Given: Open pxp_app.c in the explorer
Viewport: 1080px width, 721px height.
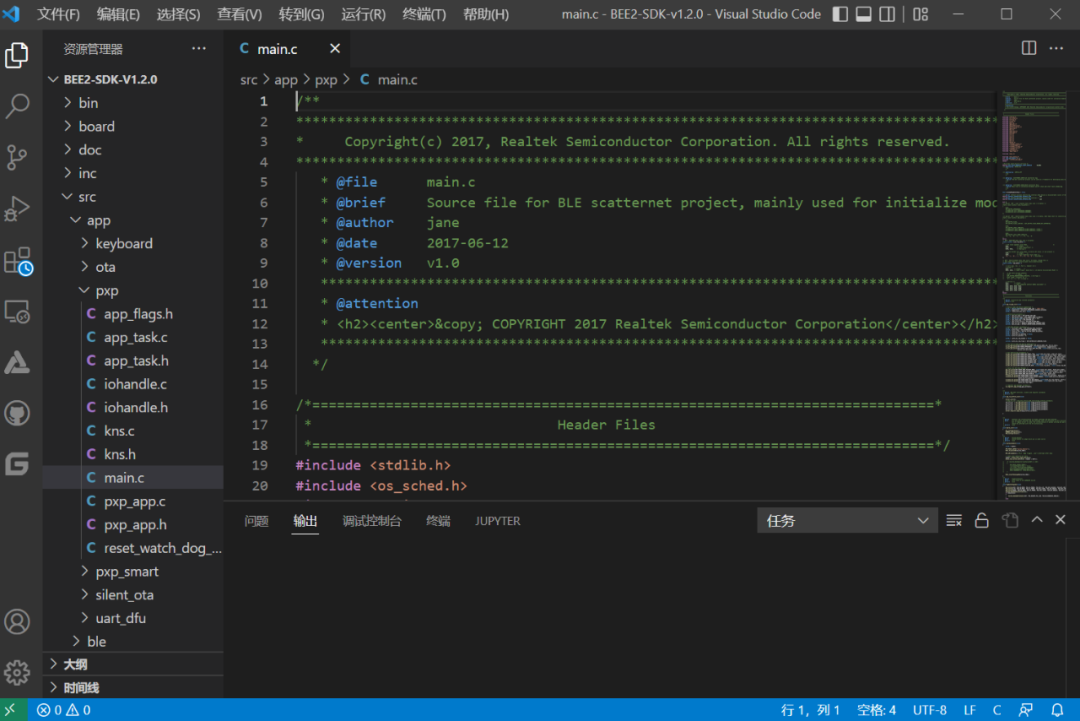Looking at the screenshot, I should [x=135, y=501].
